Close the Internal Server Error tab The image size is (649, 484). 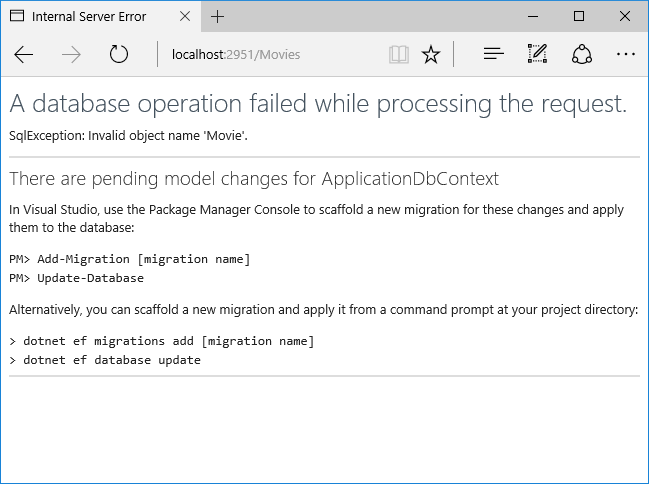tap(181, 17)
